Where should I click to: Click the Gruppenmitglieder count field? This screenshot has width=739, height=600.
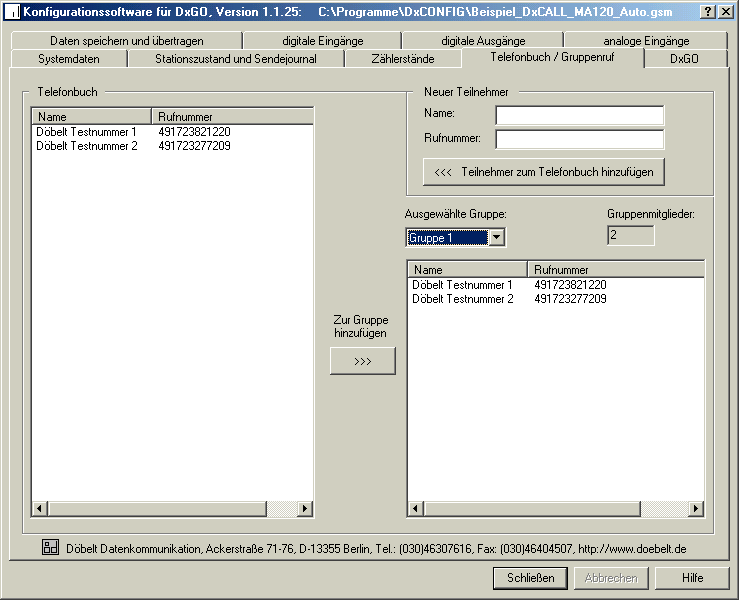tap(631, 235)
